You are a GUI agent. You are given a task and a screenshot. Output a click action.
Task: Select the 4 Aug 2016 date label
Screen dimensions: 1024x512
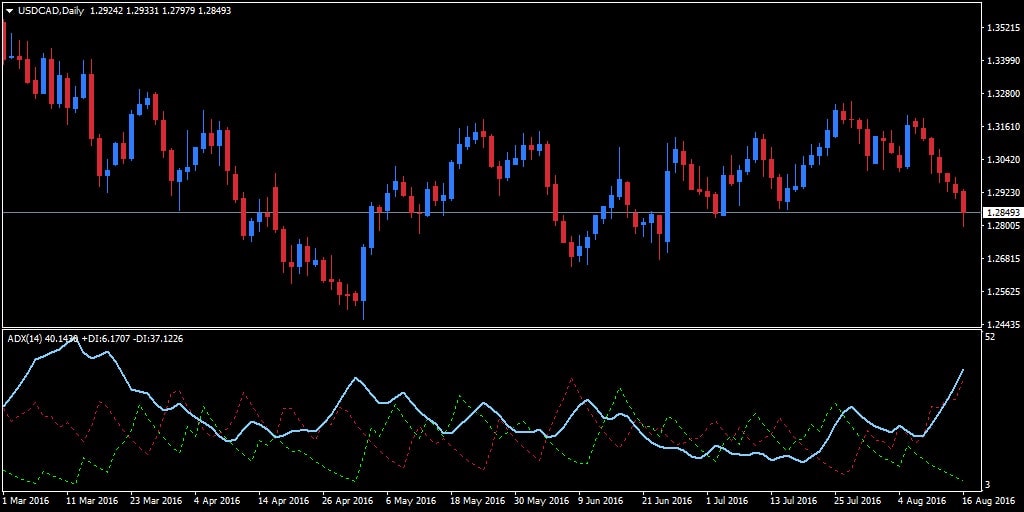[x=921, y=501]
